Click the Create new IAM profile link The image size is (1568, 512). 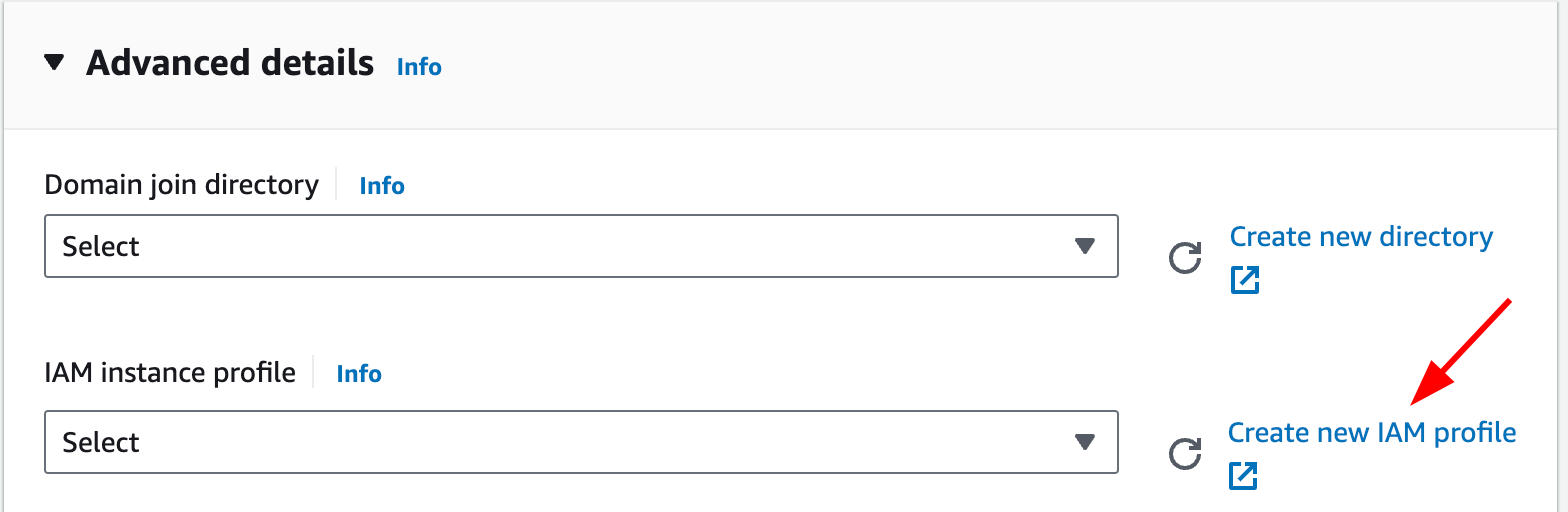1371,433
